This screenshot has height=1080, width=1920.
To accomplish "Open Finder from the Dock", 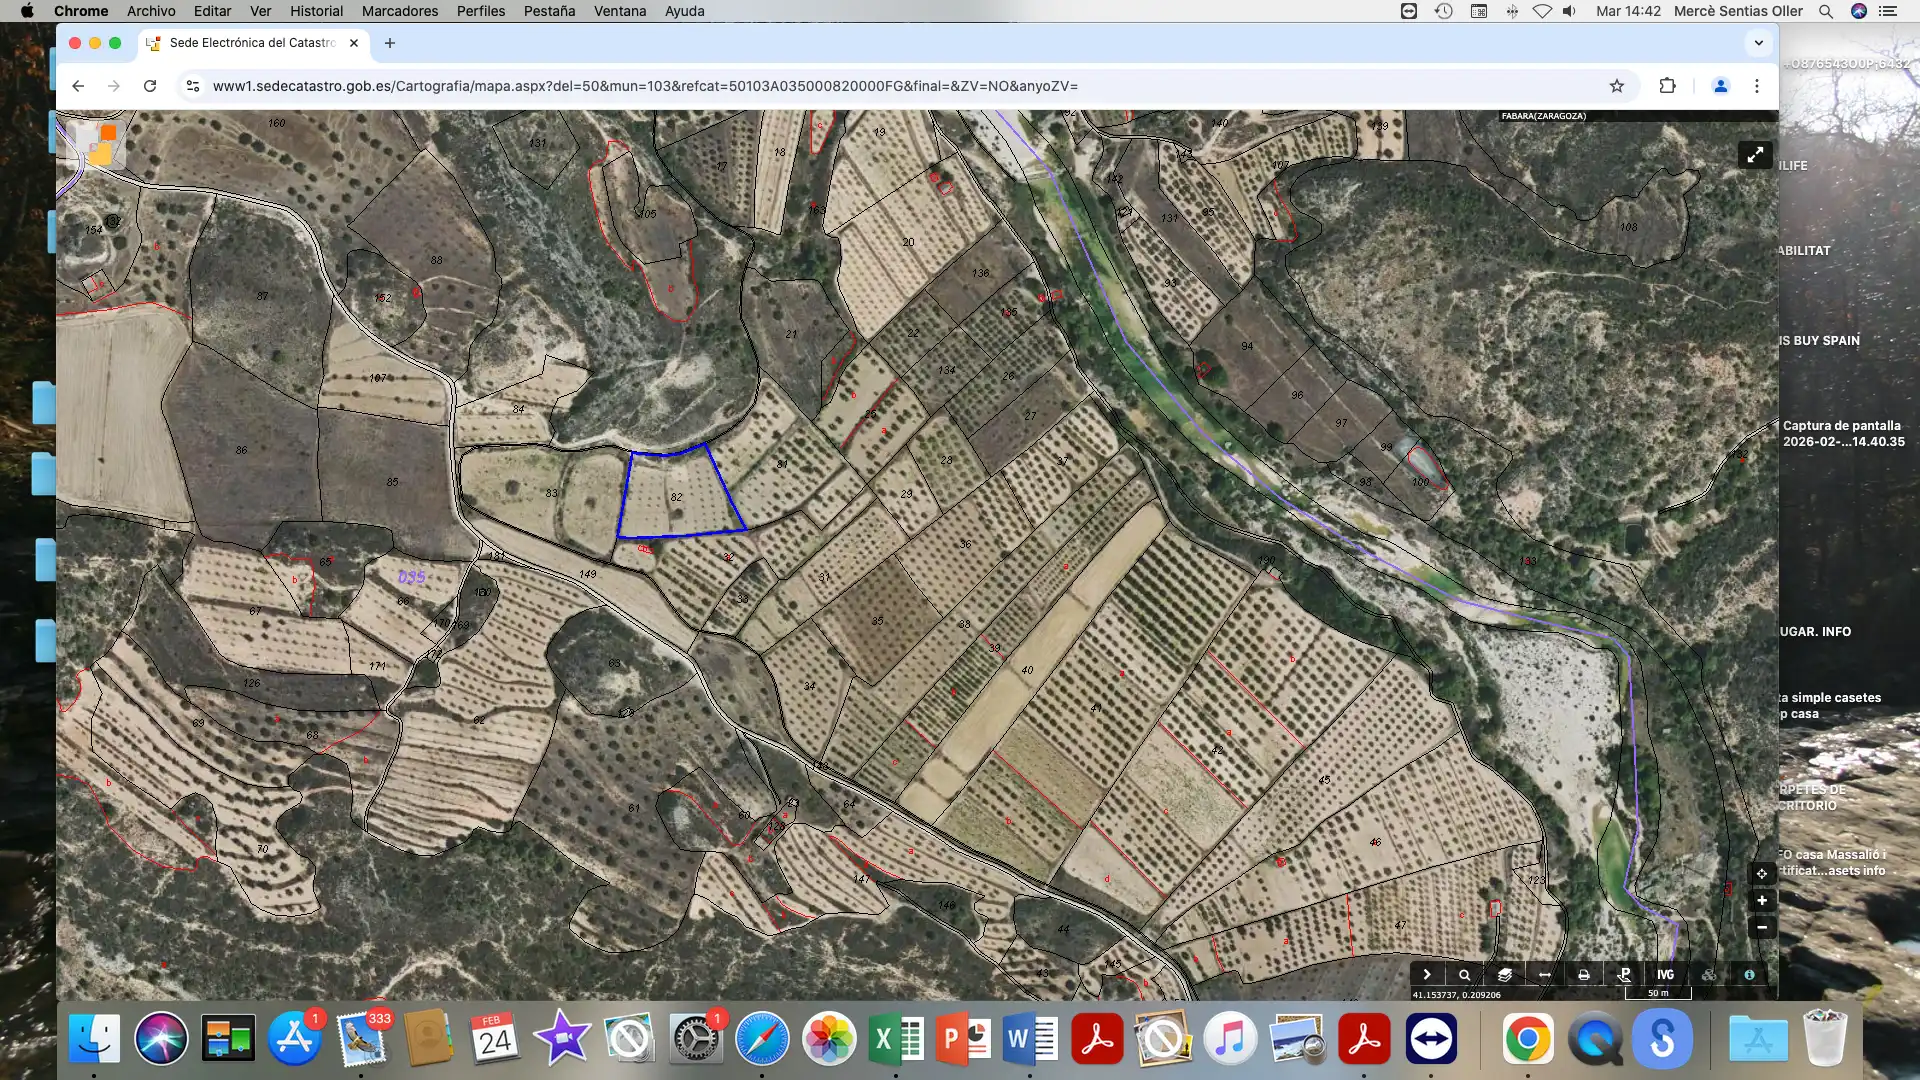I will [x=94, y=1038].
